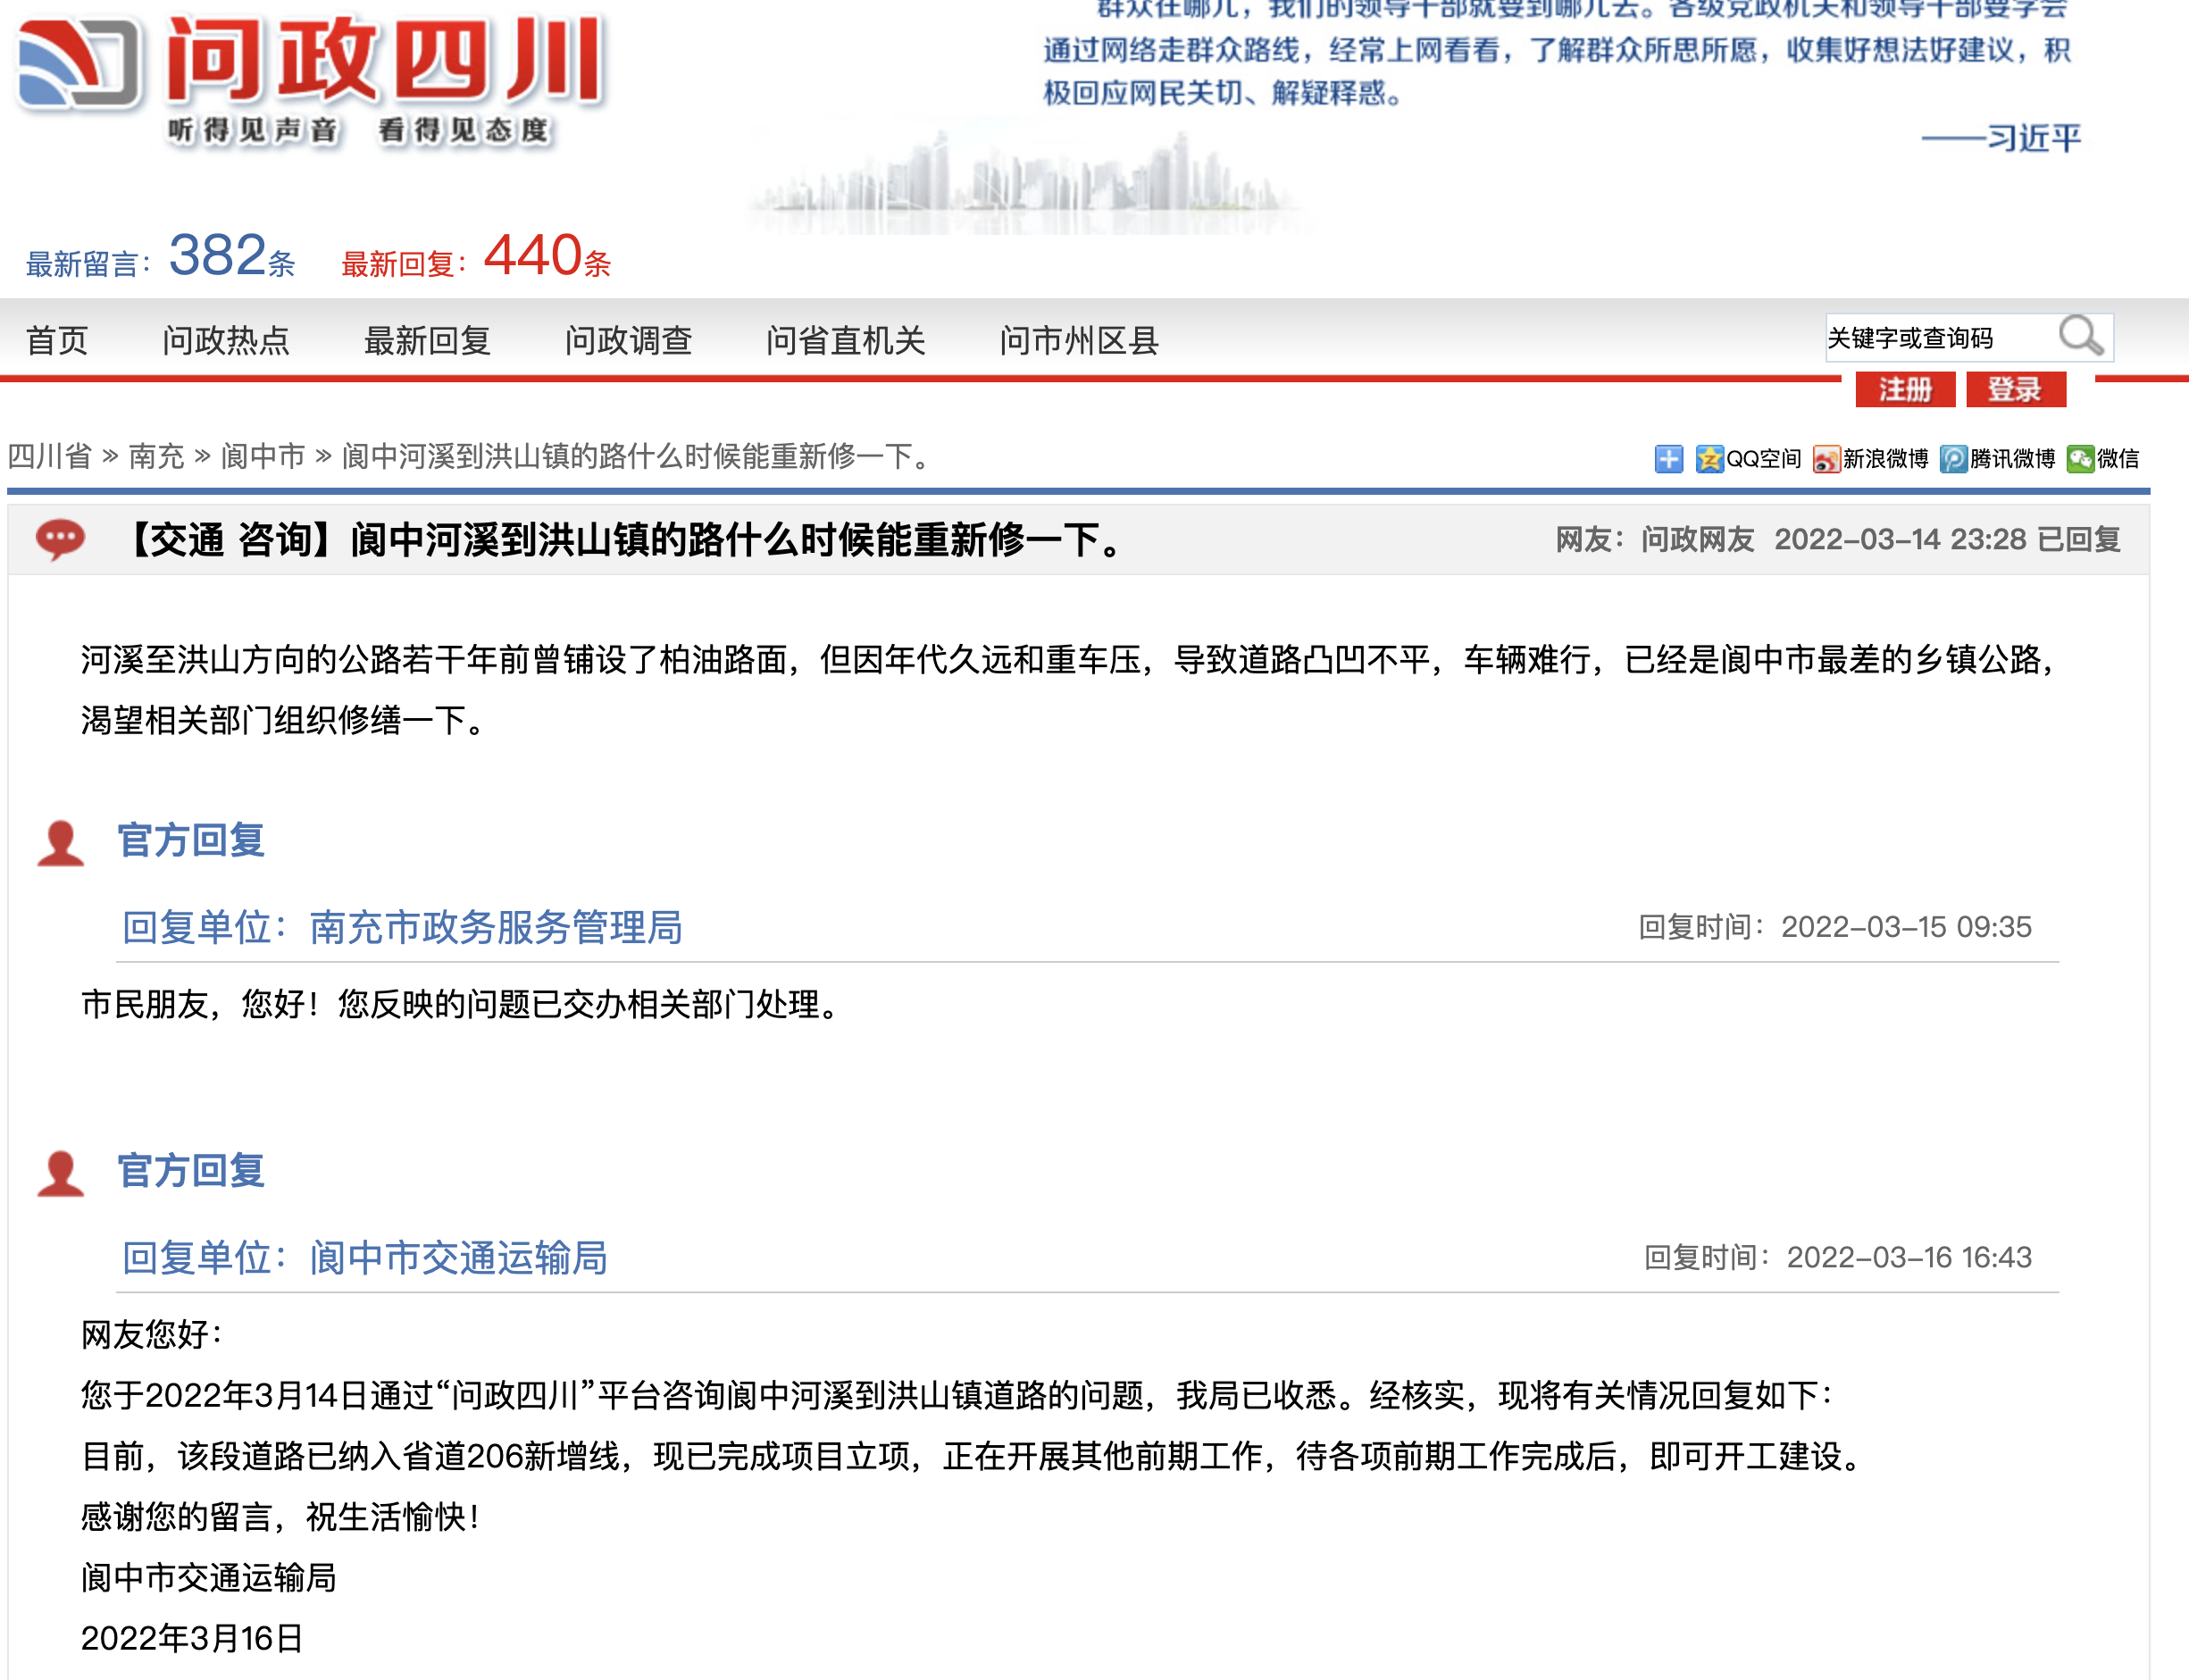The height and width of the screenshot is (1680, 2189).
Task: Click QQ空间 share text link
Action: (1763, 459)
